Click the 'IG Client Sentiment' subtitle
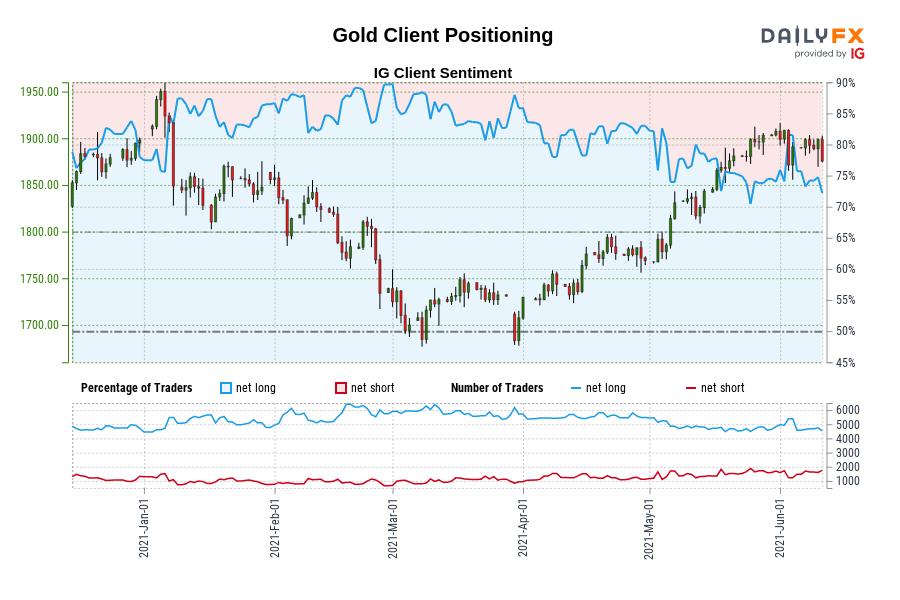Viewport: 900px width, 600px height. click(443, 73)
